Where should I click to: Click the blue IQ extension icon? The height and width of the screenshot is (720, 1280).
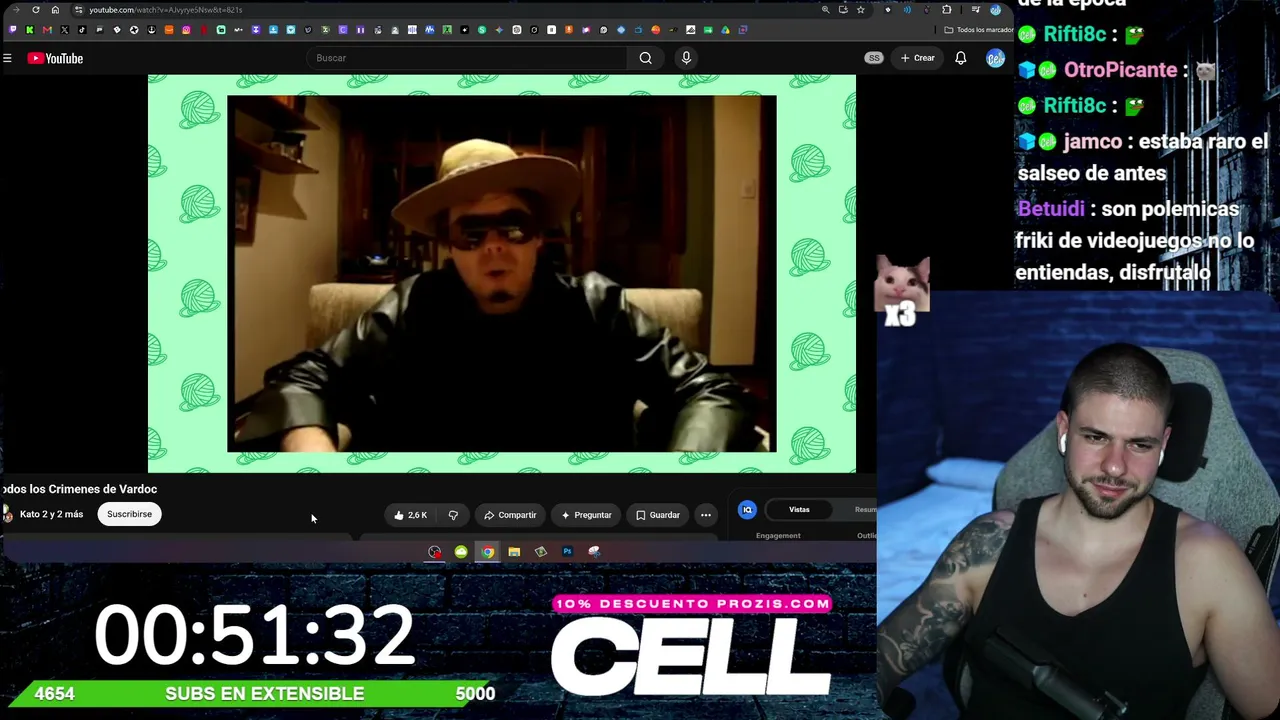tap(747, 510)
